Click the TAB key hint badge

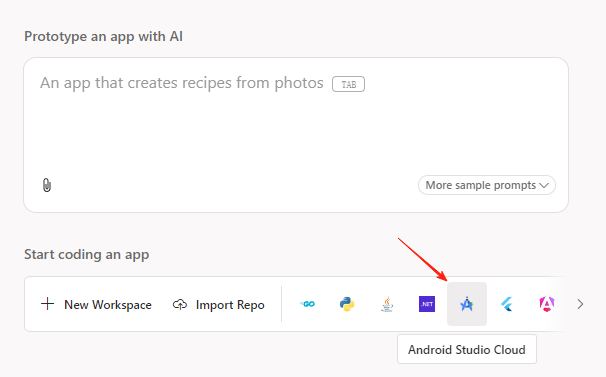click(x=349, y=84)
